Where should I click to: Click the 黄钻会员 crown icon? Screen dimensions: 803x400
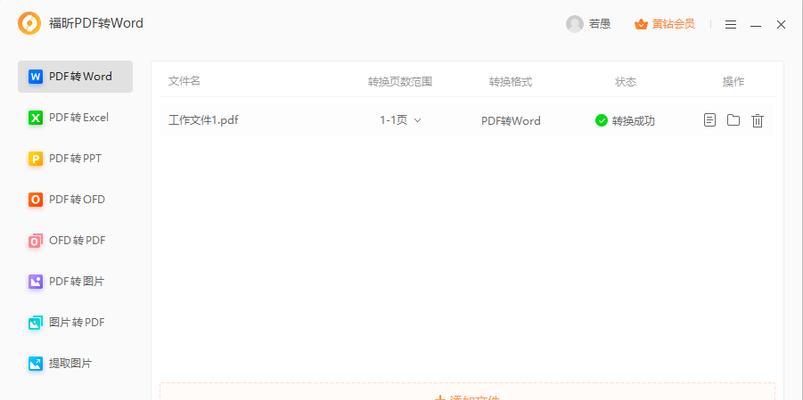[x=641, y=24]
